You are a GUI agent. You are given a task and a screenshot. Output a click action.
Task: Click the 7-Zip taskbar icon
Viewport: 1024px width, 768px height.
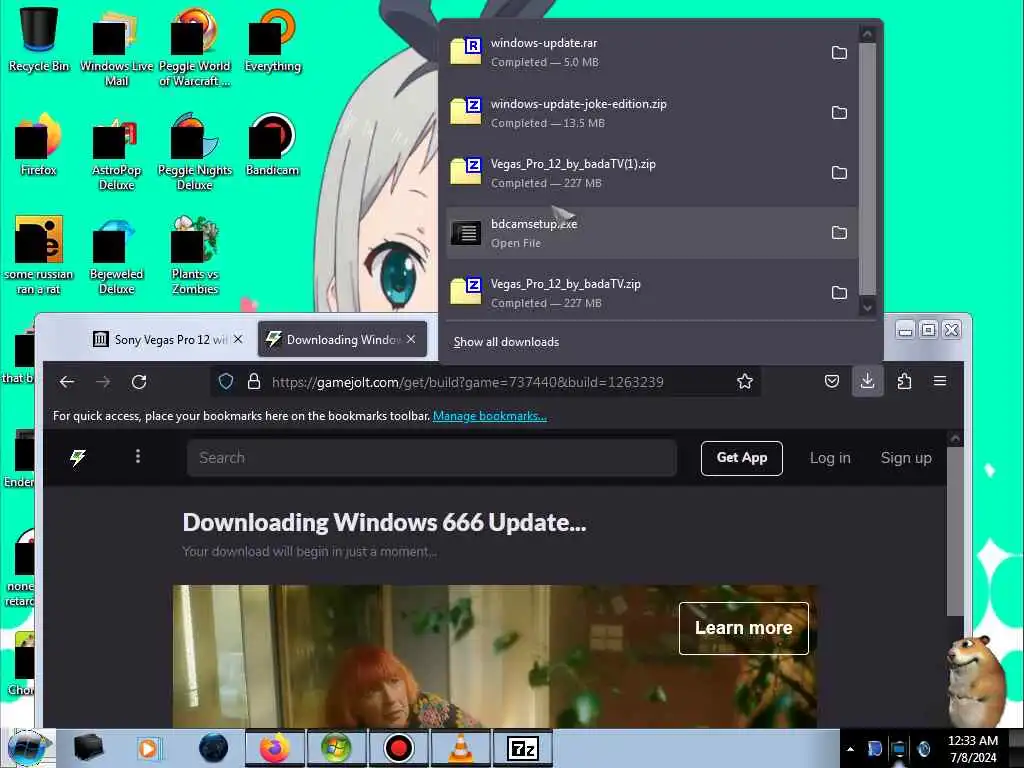click(522, 748)
